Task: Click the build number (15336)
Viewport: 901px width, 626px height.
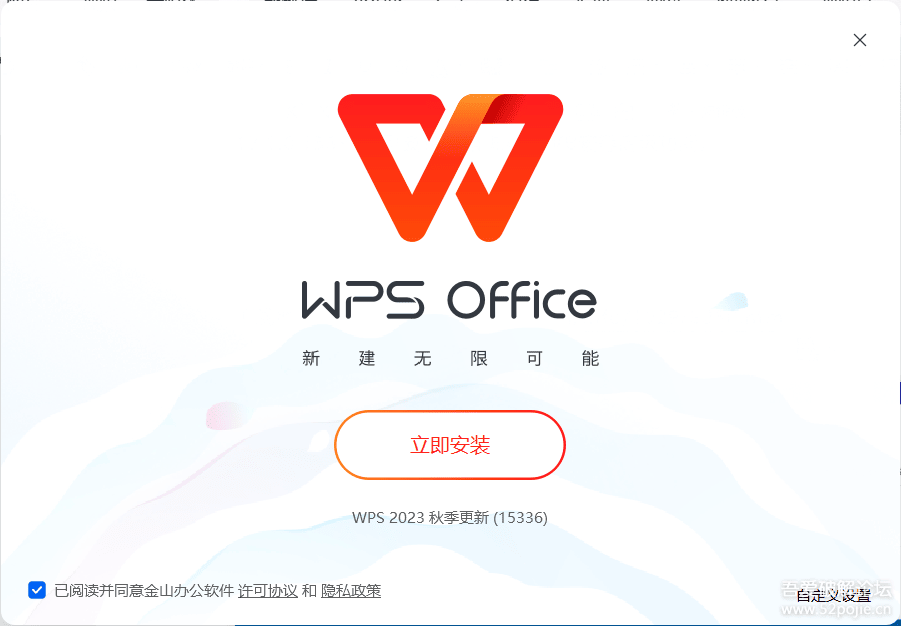Action: pyautogui.click(x=520, y=518)
